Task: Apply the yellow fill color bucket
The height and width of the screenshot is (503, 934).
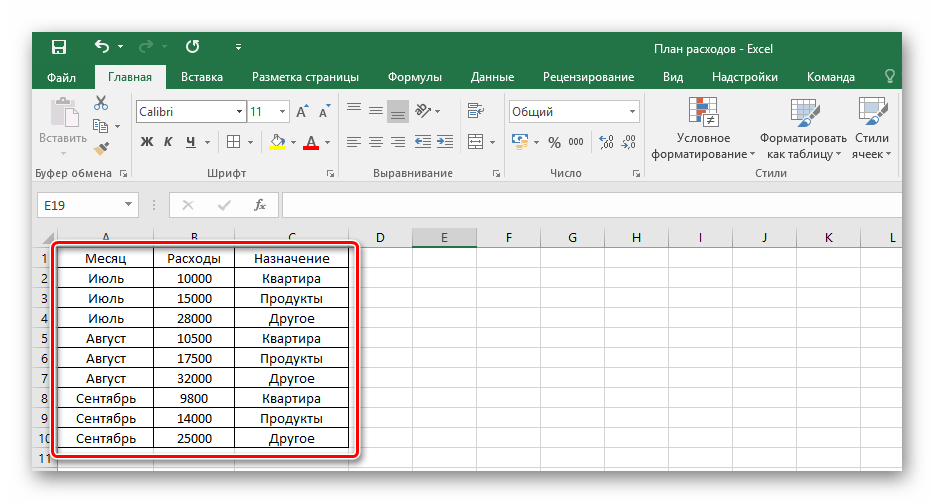Action: click(x=278, y=141)
